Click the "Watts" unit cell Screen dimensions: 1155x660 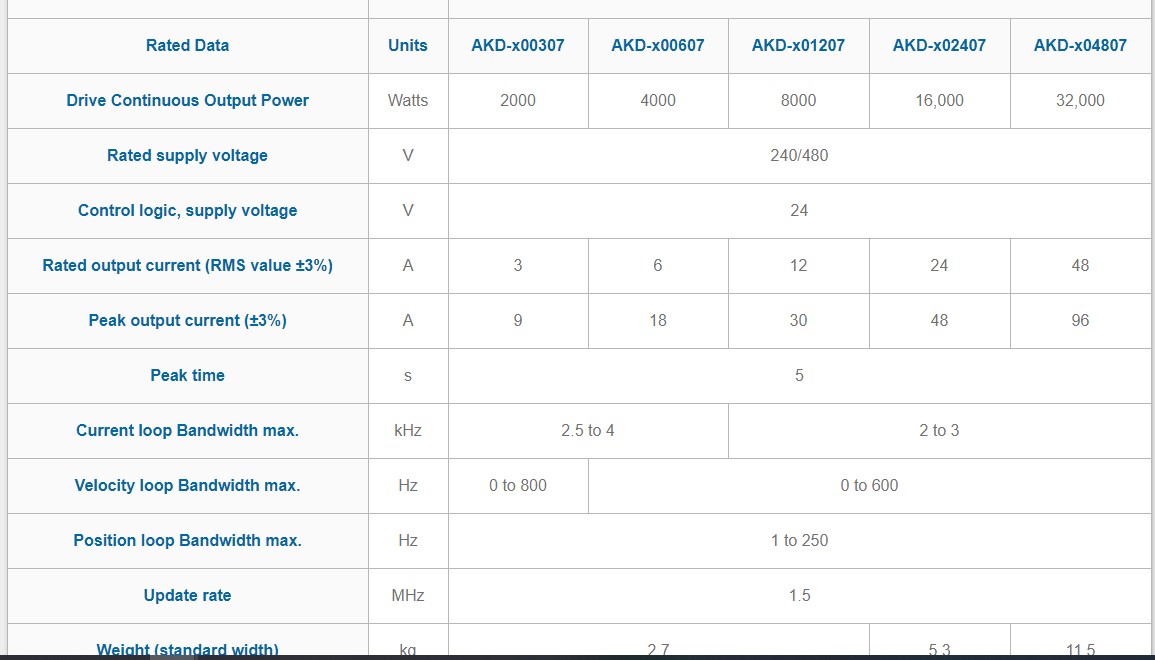[x=407, y=100]
